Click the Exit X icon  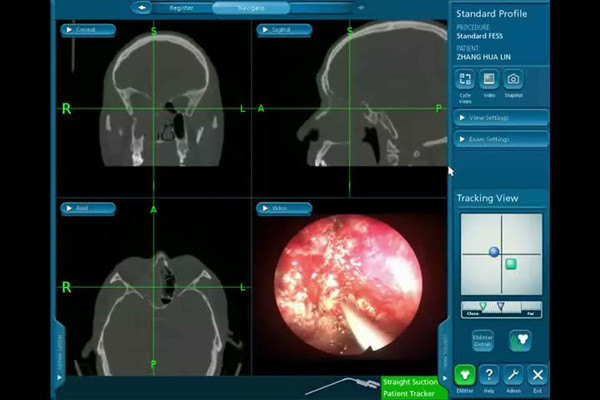[x=538, y=375]
